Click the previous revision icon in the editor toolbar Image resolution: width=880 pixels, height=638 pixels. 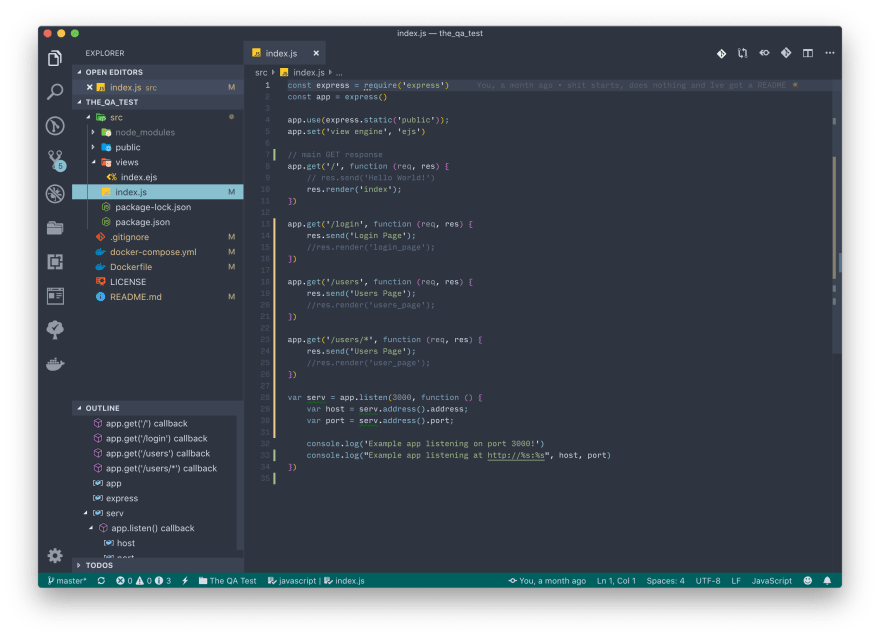tap(764, 53)
